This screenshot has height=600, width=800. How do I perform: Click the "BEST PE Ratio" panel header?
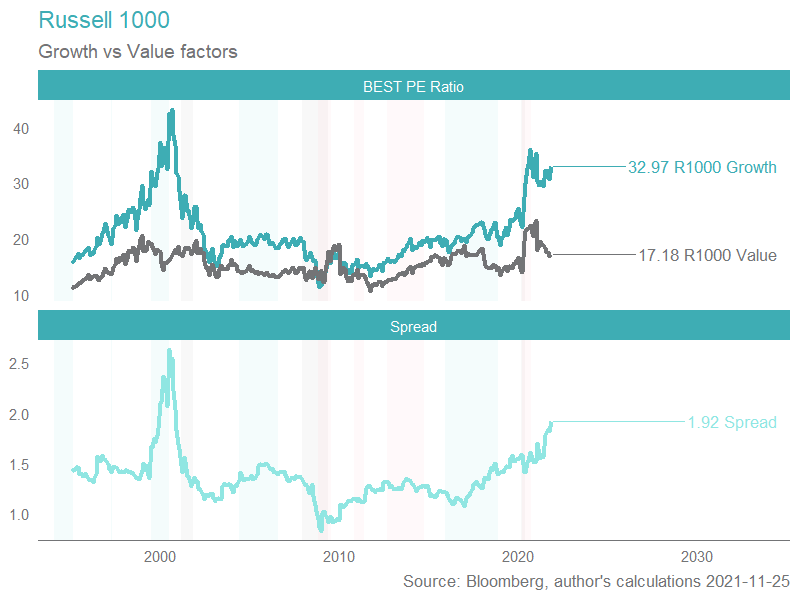(x=413, y=87)
